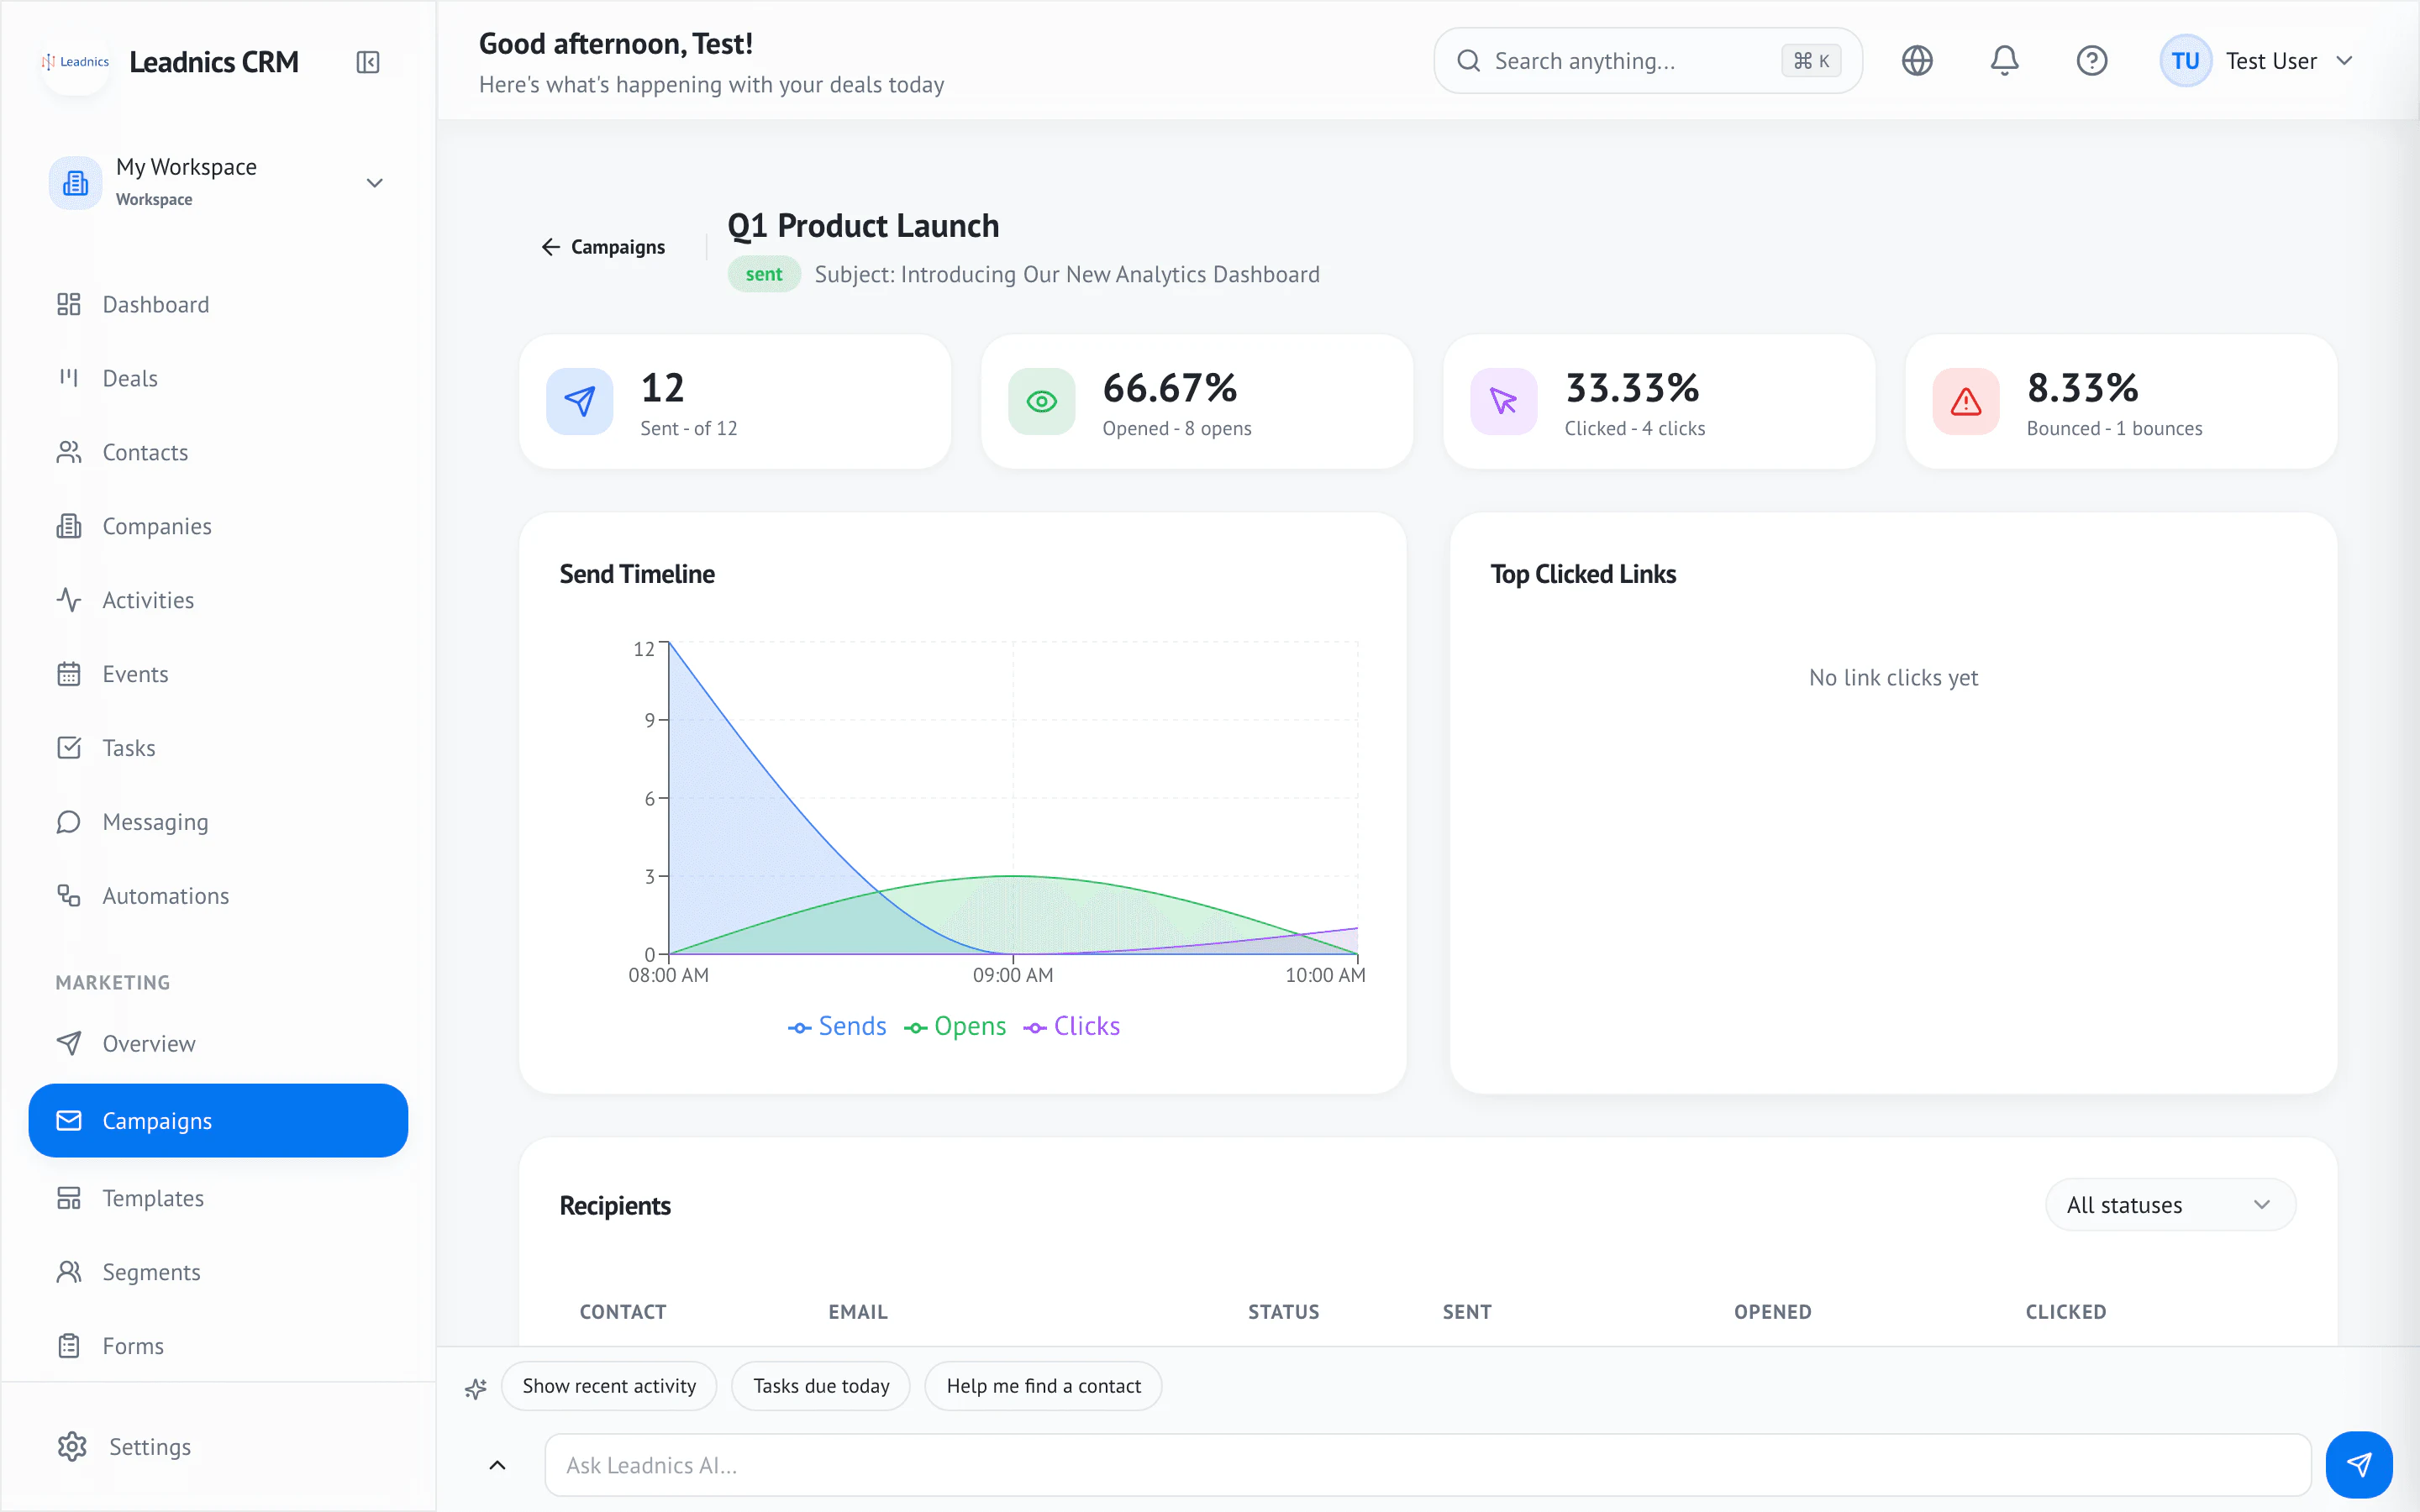Viewport: 2420px width, 1512px height.
Task: Go back to Campaigns list
Action: click(603, 247)
